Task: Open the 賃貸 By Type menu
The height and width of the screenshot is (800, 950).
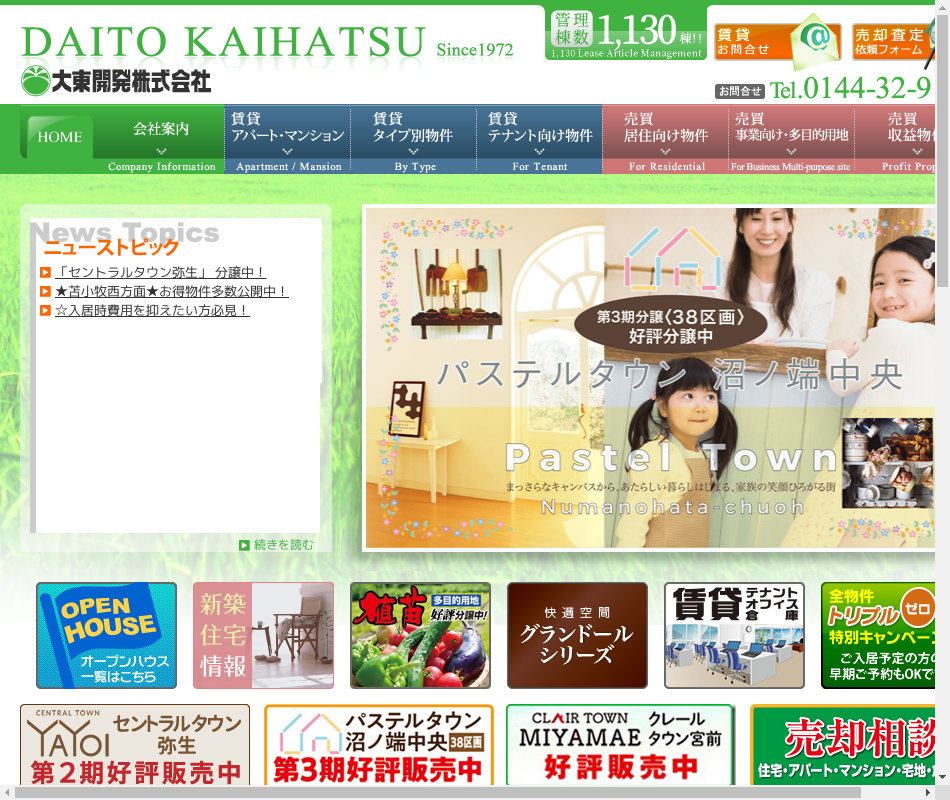Action: click(414, 140)
